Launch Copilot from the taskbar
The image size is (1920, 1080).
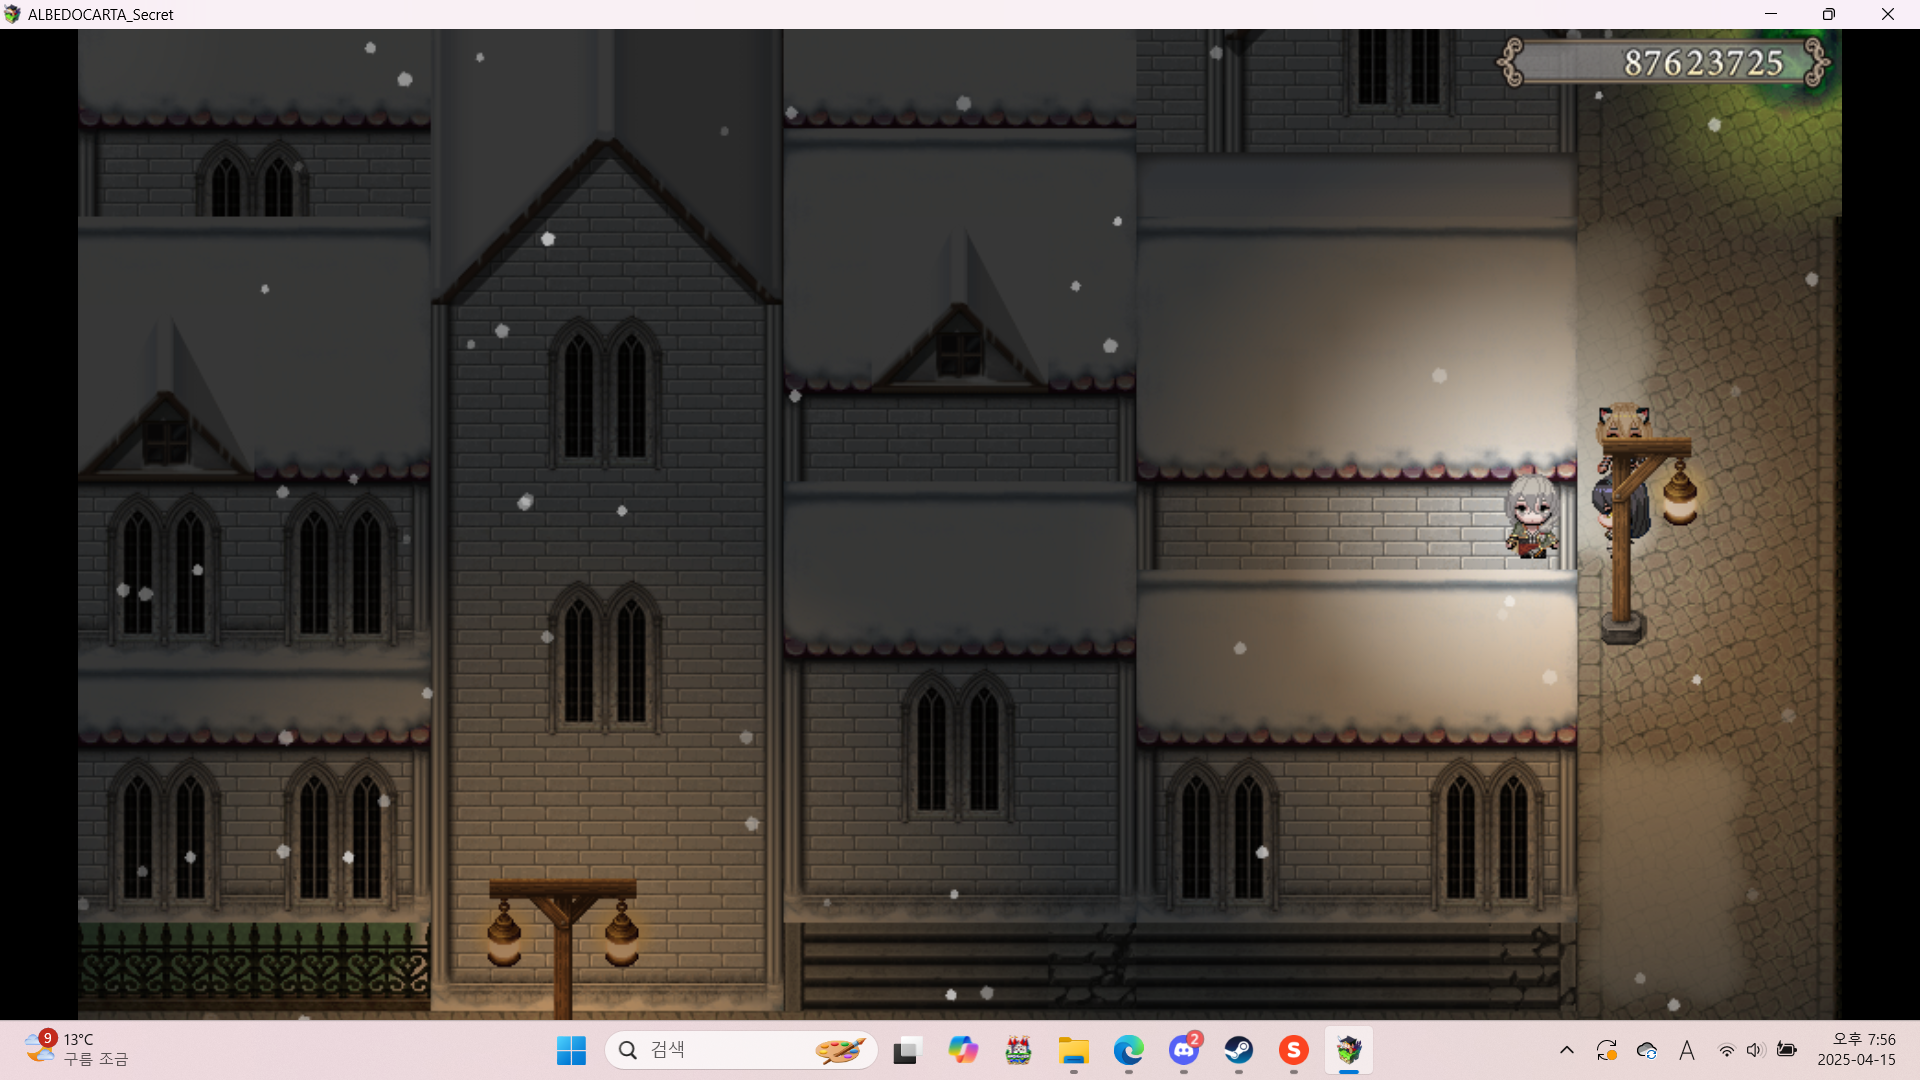coord(963,1050)
